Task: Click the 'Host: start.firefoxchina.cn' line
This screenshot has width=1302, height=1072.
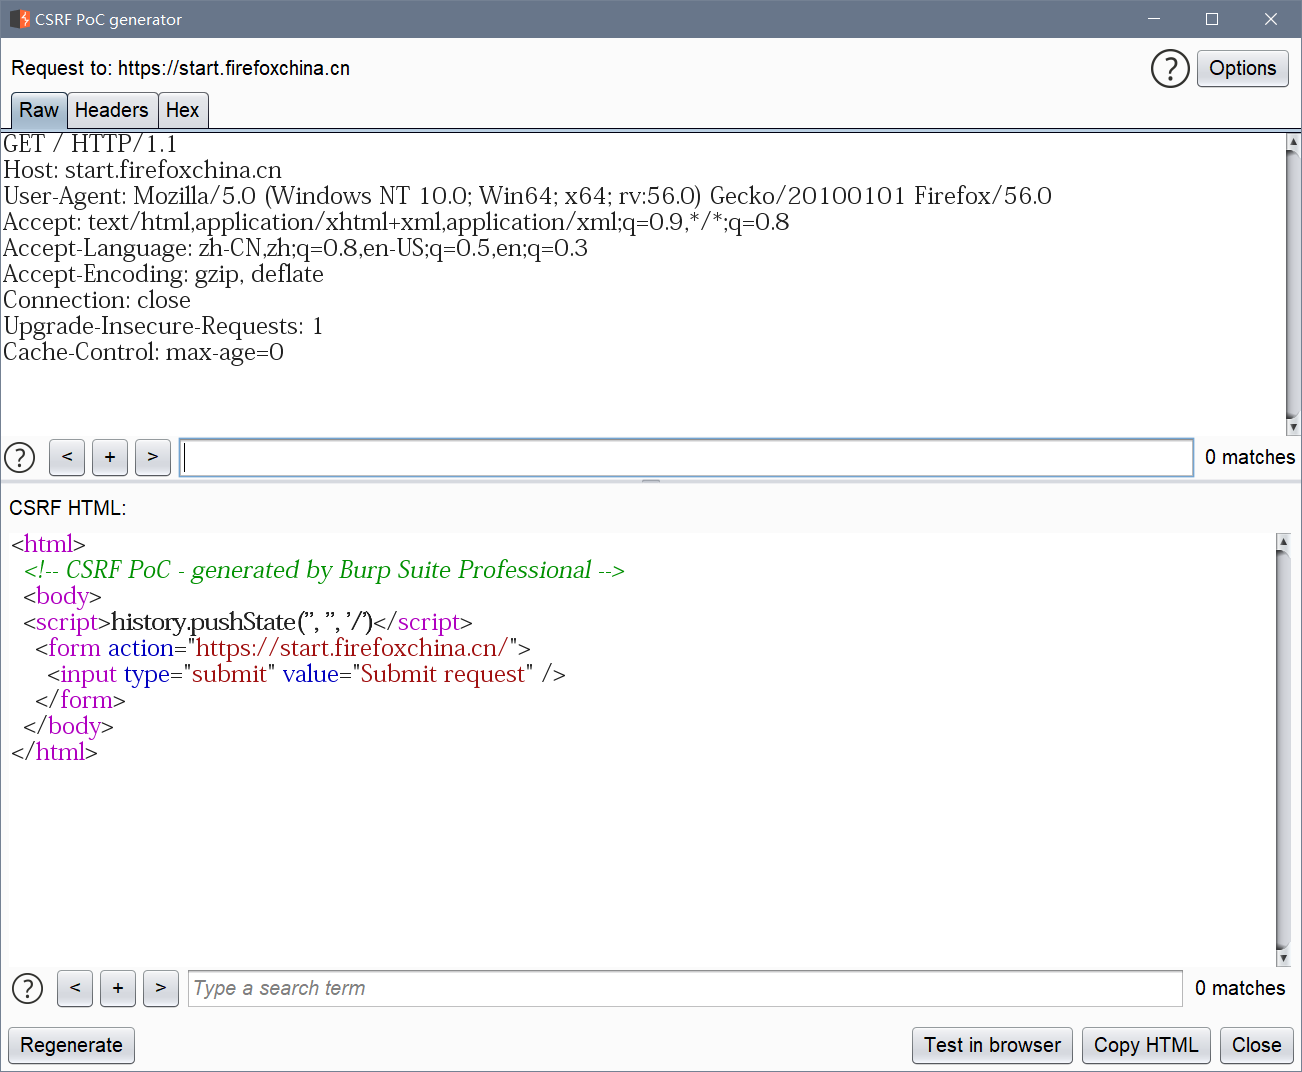Action: (143, 170)
